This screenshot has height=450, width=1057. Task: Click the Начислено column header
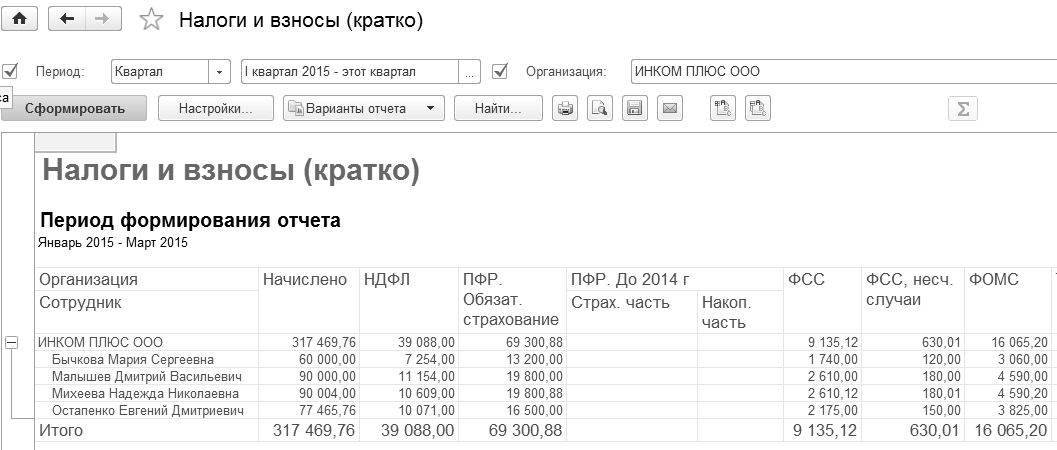[305, 280]
